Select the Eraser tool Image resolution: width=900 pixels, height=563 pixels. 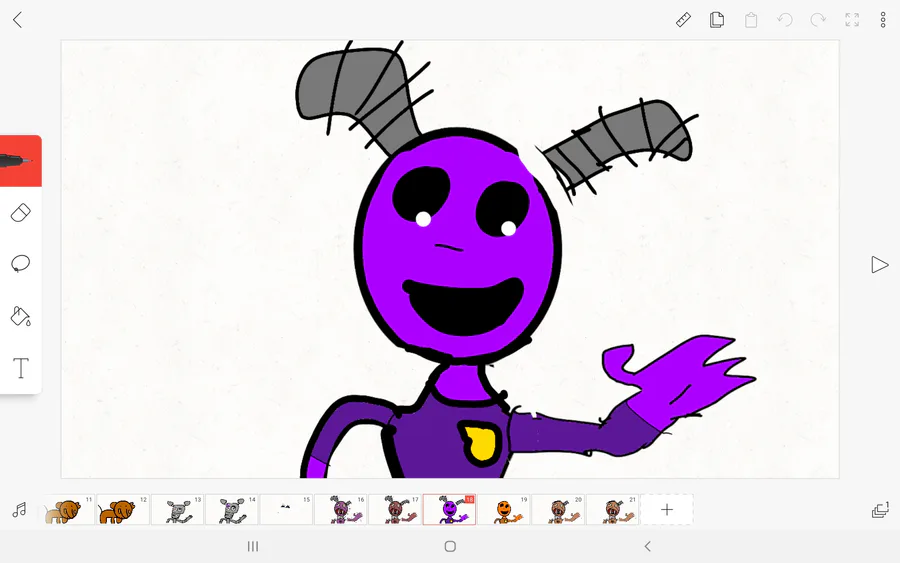(21, 213)
